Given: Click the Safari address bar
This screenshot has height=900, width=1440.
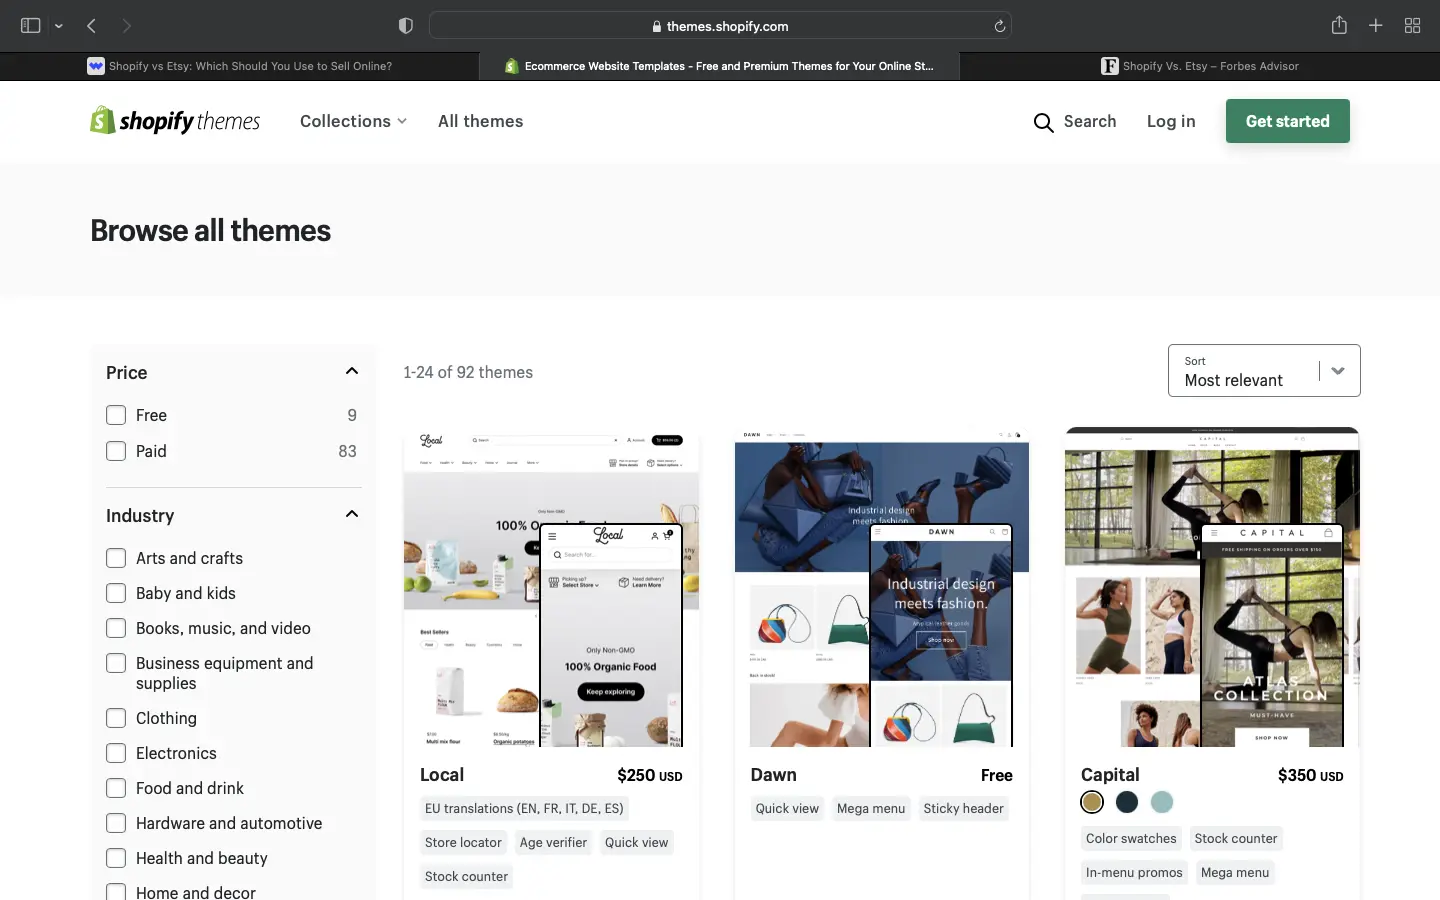Looking at the screenshot, I should [720, 26].
